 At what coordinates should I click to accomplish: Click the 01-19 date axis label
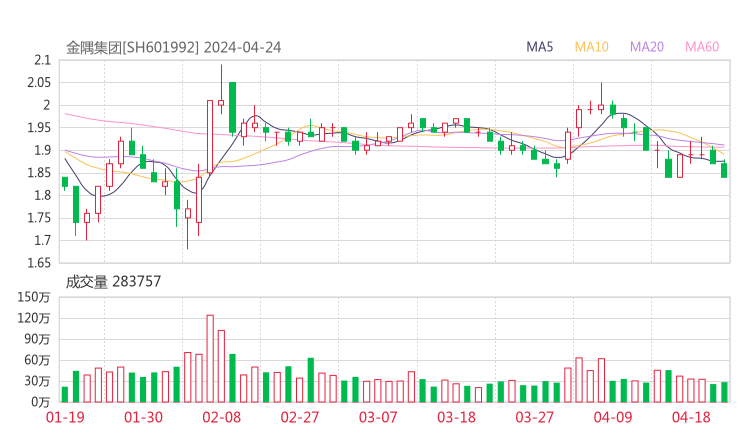point(65,417)
